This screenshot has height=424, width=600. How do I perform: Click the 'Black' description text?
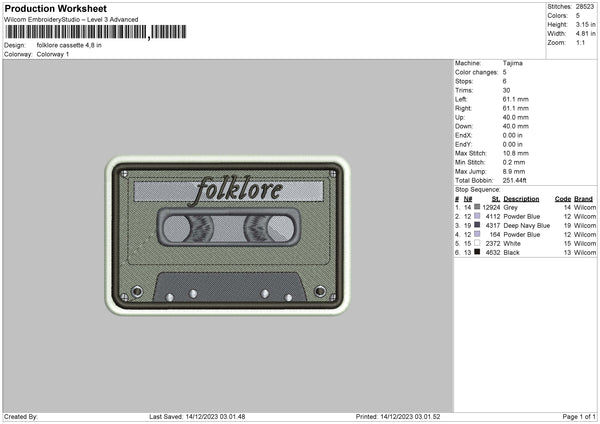pos(512,253)
